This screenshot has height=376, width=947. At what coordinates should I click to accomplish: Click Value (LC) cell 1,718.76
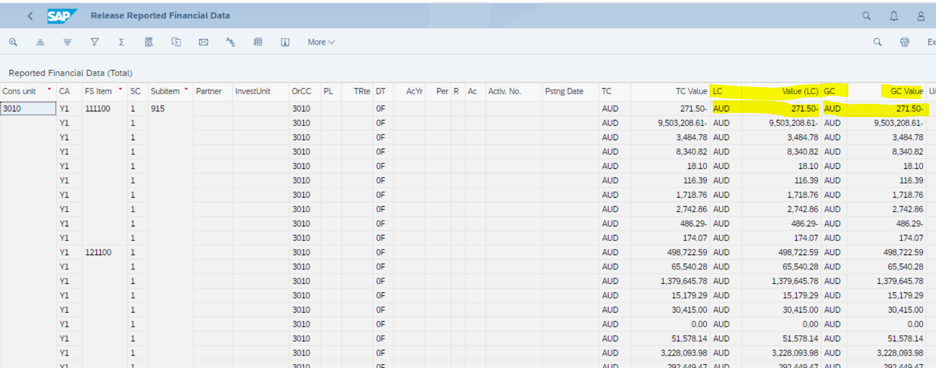(781, 195)
